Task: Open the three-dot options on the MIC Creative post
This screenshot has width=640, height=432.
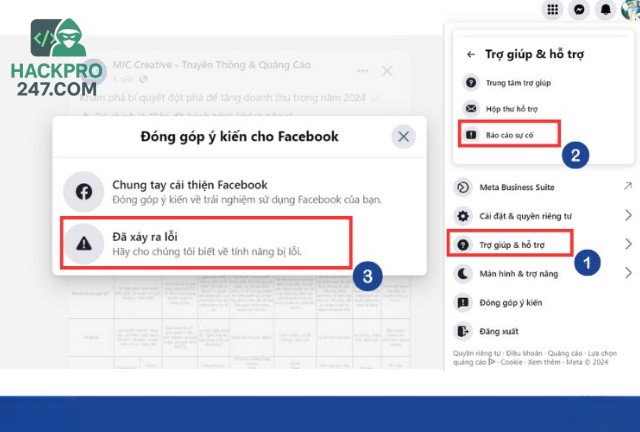Action: pyautogui.click(x=362, y=71)
